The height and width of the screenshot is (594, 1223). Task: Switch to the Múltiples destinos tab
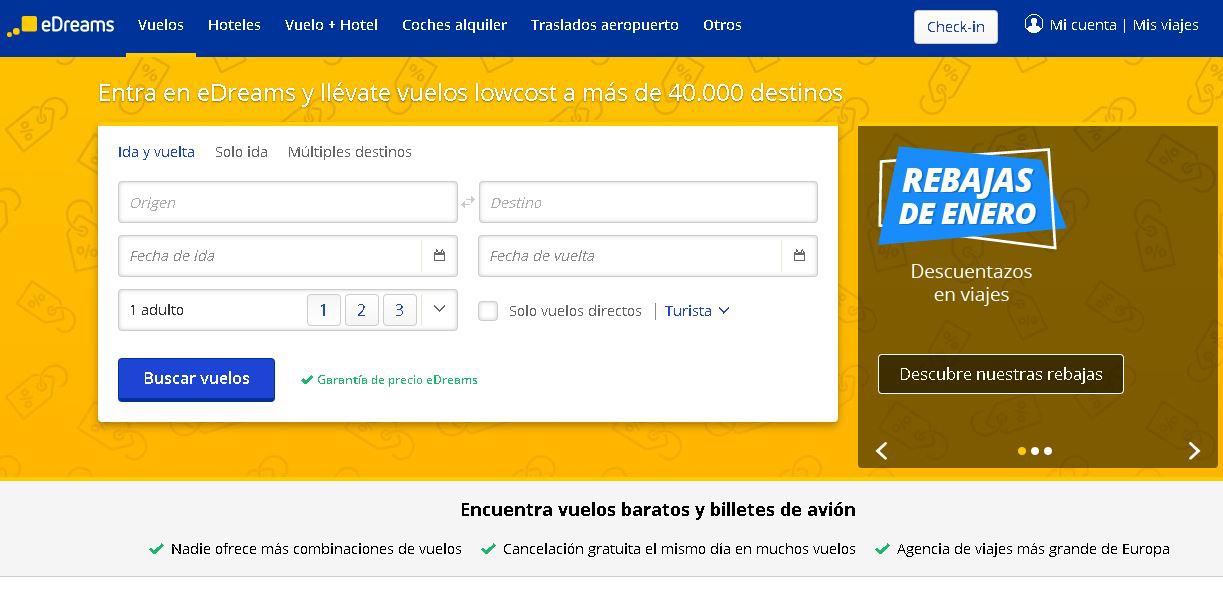point(348,151)
